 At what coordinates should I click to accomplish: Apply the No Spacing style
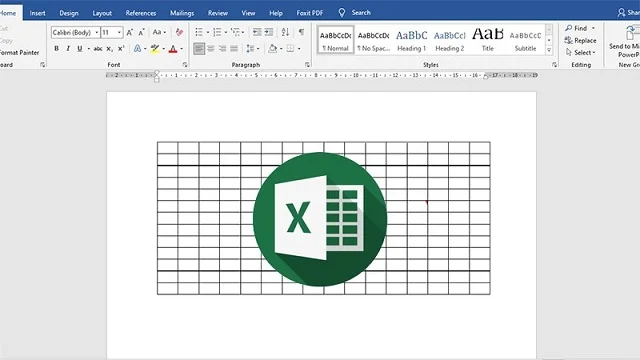(x=373, y=40)
